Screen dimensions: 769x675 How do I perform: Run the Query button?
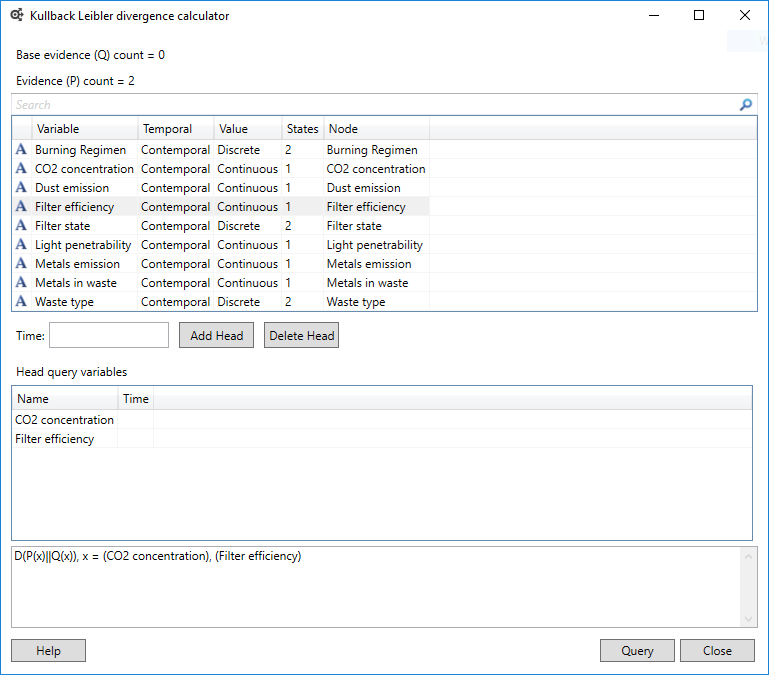point(637,651)
